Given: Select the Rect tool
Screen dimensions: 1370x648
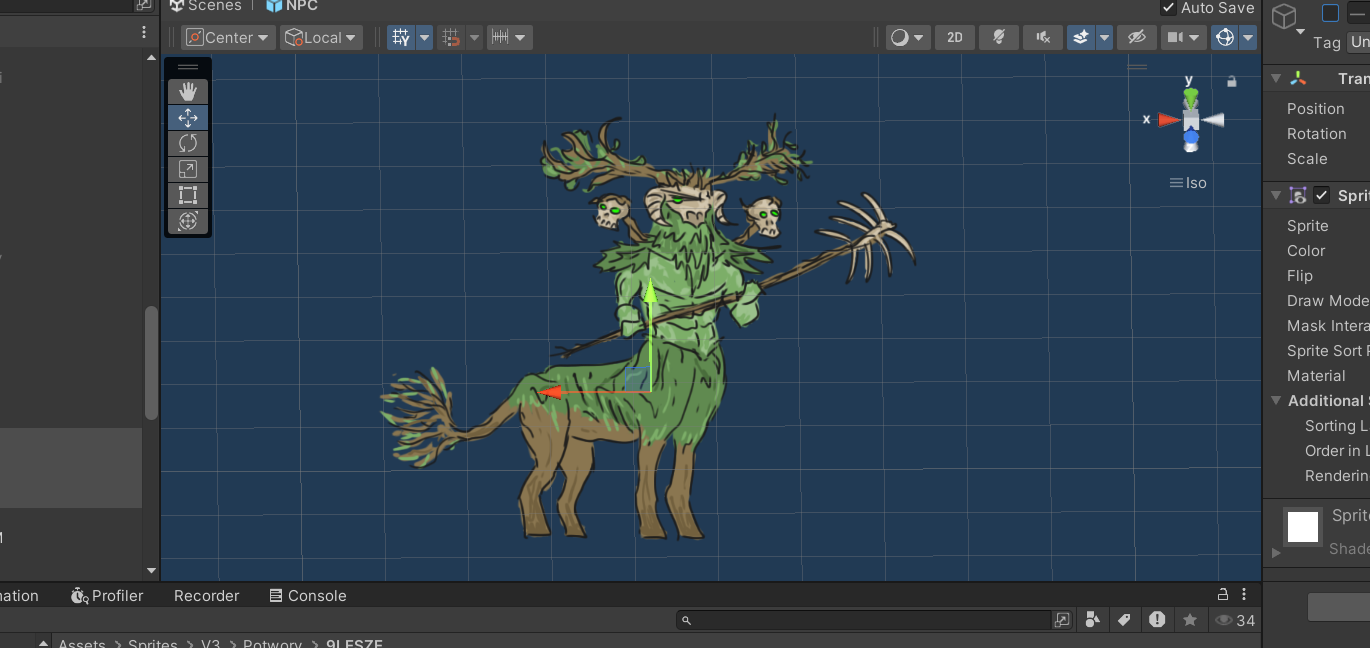Looking at the screenshot, I should tap(188, 195).
